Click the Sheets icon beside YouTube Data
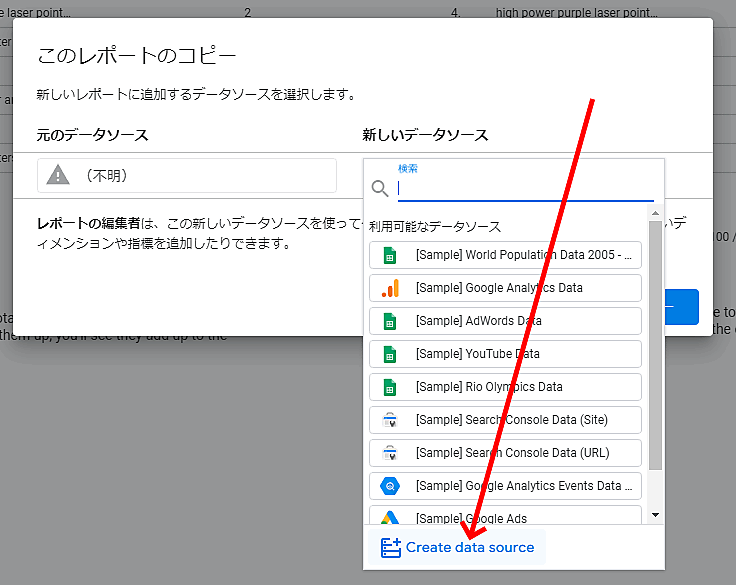Viewport: 736px width, 585px height. (x=390, y=354)
